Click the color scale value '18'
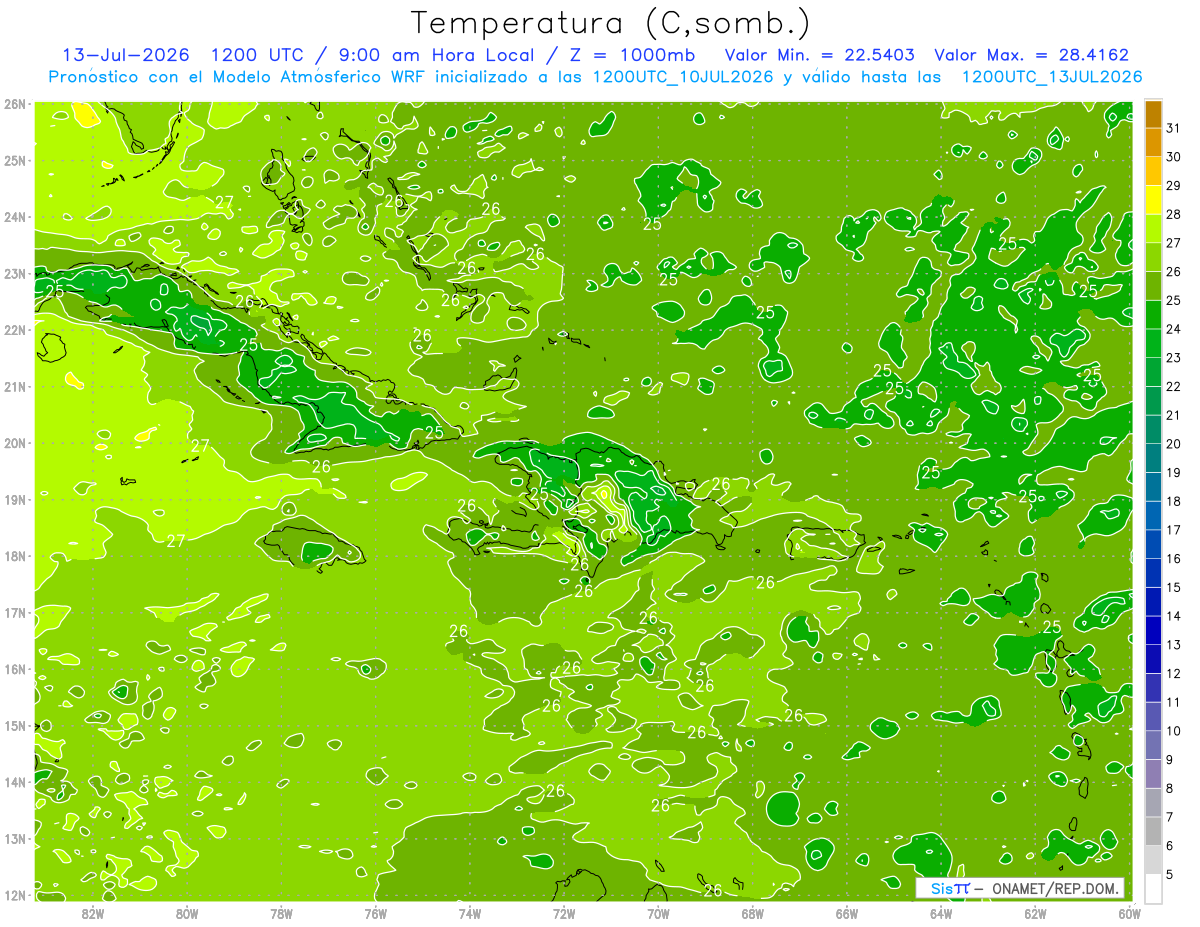The image size is (1200, 927). 1173,501
